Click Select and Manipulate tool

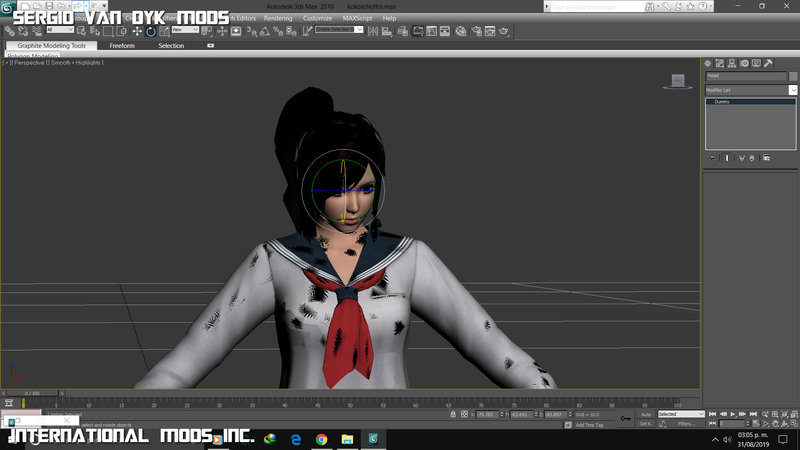(x=222, y=31)
